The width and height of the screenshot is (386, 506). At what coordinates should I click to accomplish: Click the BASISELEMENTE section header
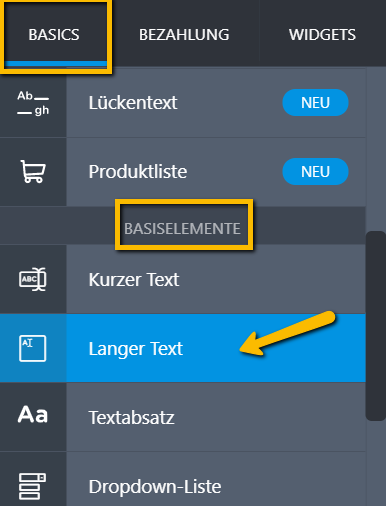(x=182, y=229)
